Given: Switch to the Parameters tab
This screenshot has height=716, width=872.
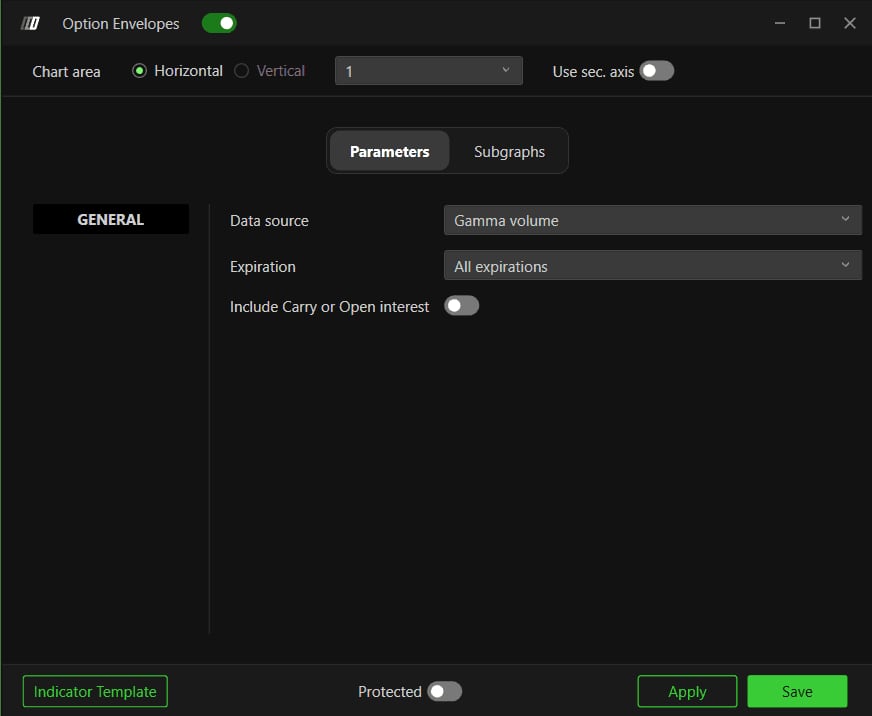Looking at the screenshot, I should coord(389,151).
